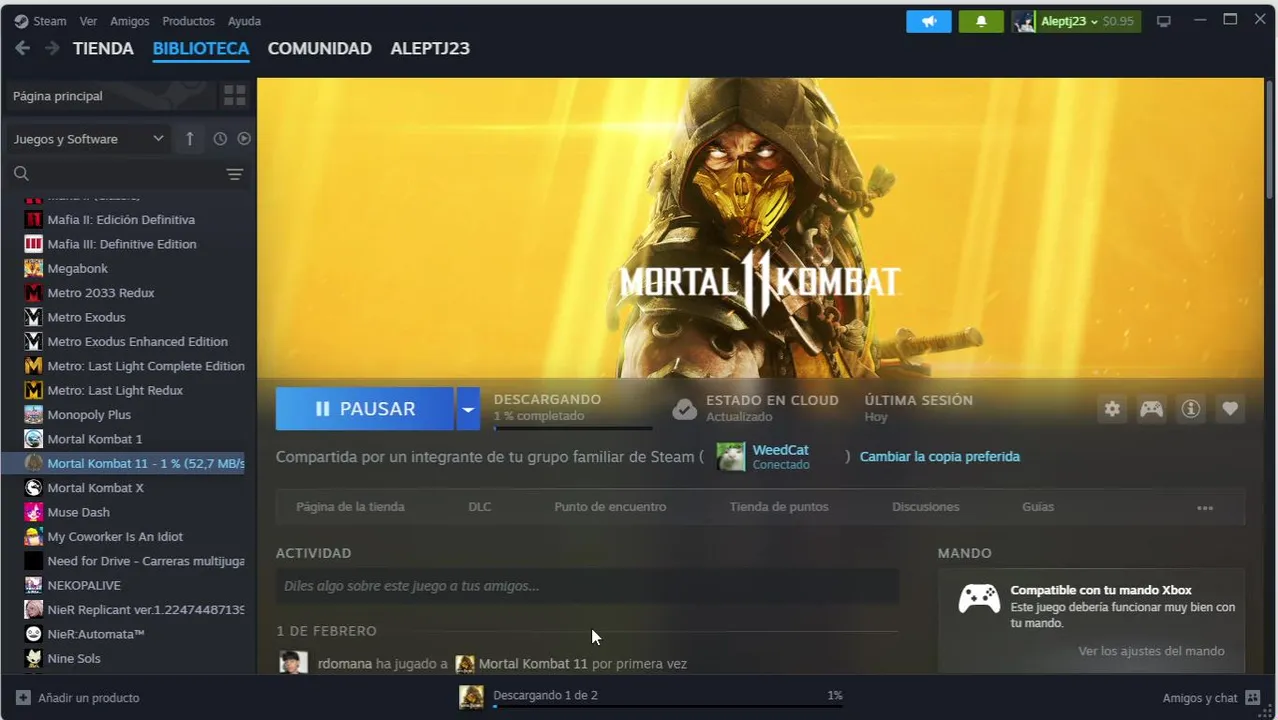Click the Steam logo menu

pyautogui.click(x=40, y=21)
